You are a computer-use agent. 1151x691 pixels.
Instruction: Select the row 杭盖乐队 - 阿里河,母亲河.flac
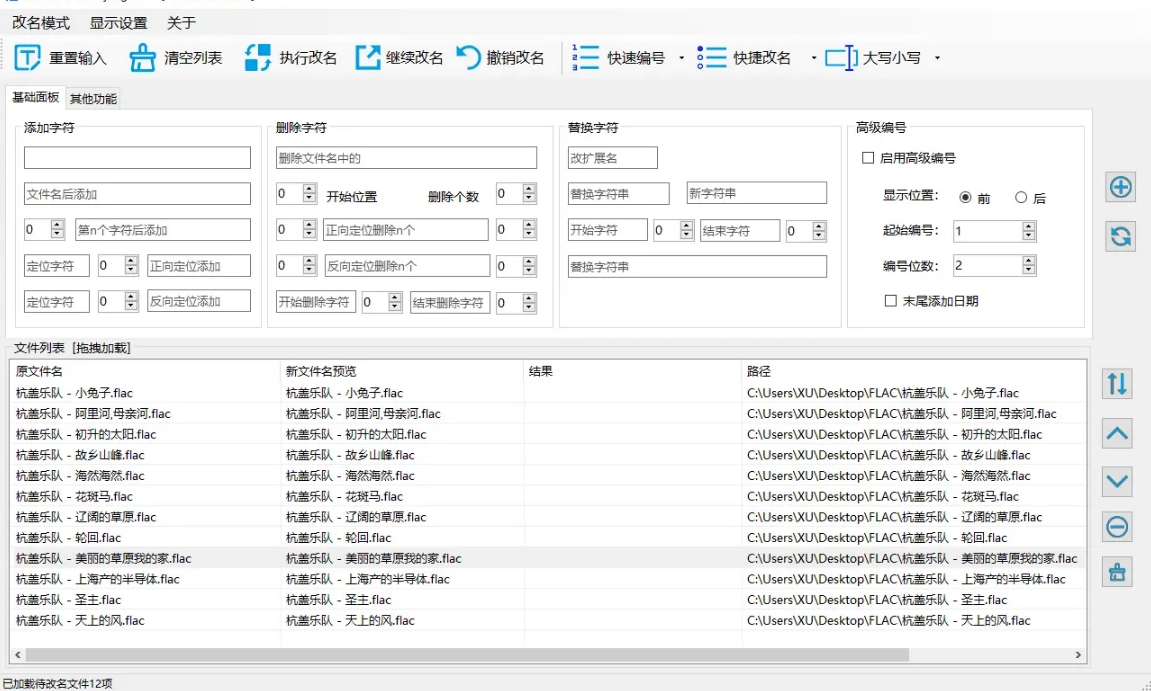548,413
